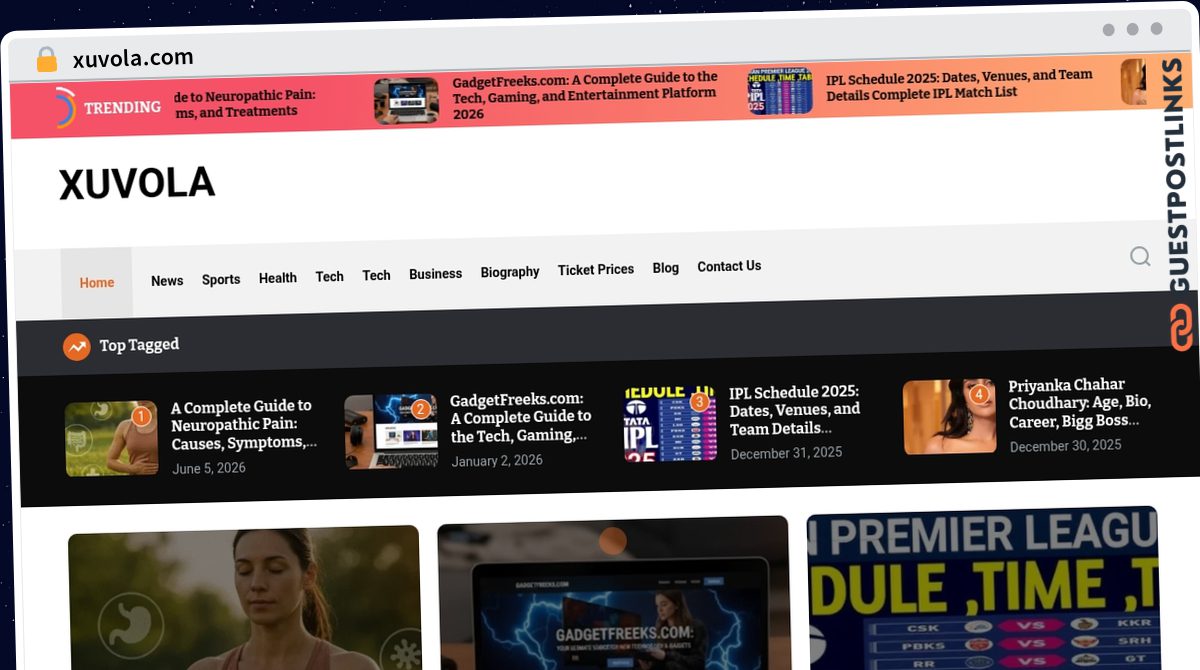Viewport: 1200px width, 670px height.
Task: Click the XUVOLA site logo
Action: (137, 184)
